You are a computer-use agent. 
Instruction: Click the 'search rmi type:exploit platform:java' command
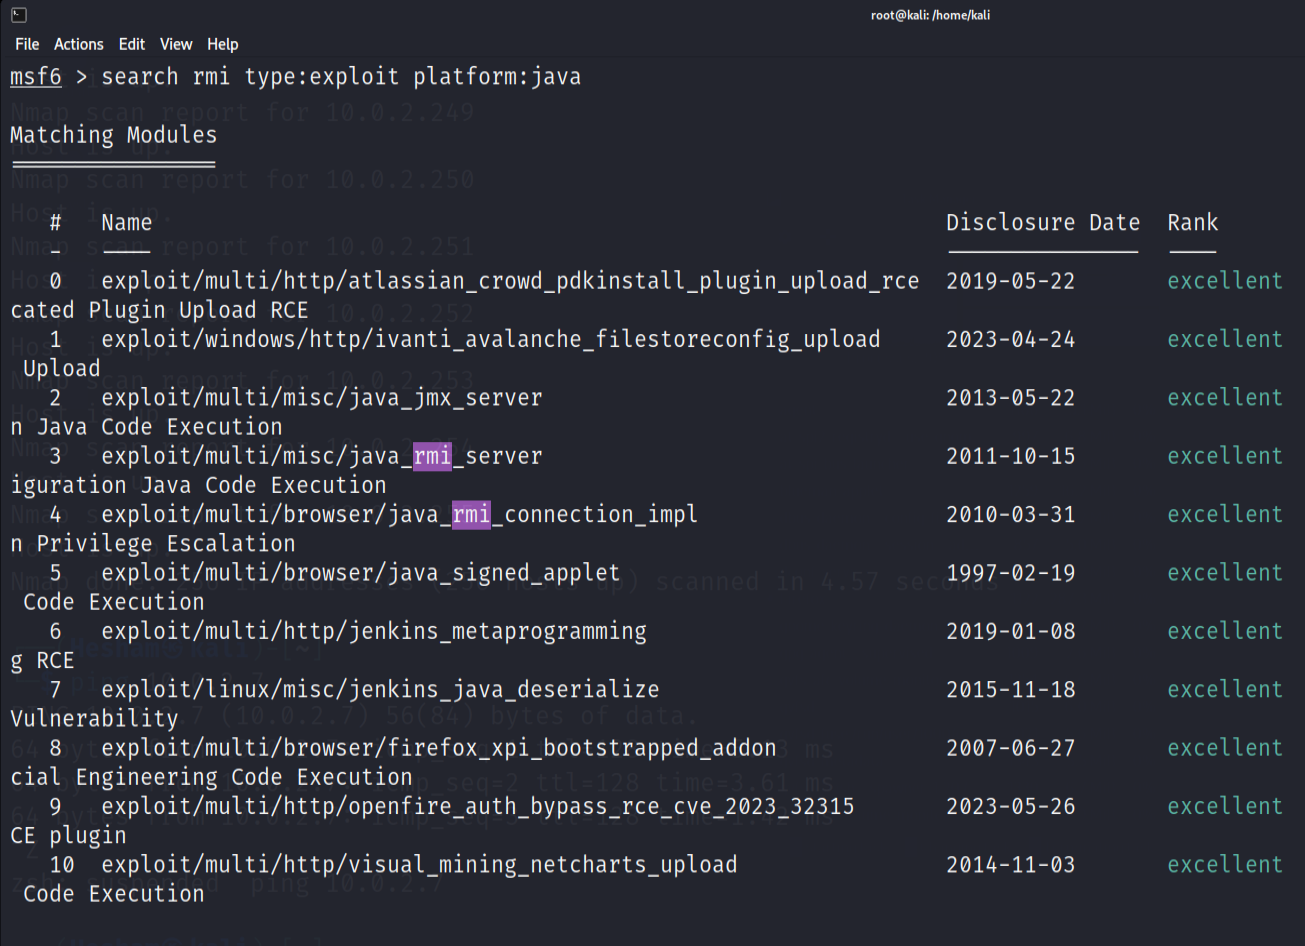(x=341, y=77)
